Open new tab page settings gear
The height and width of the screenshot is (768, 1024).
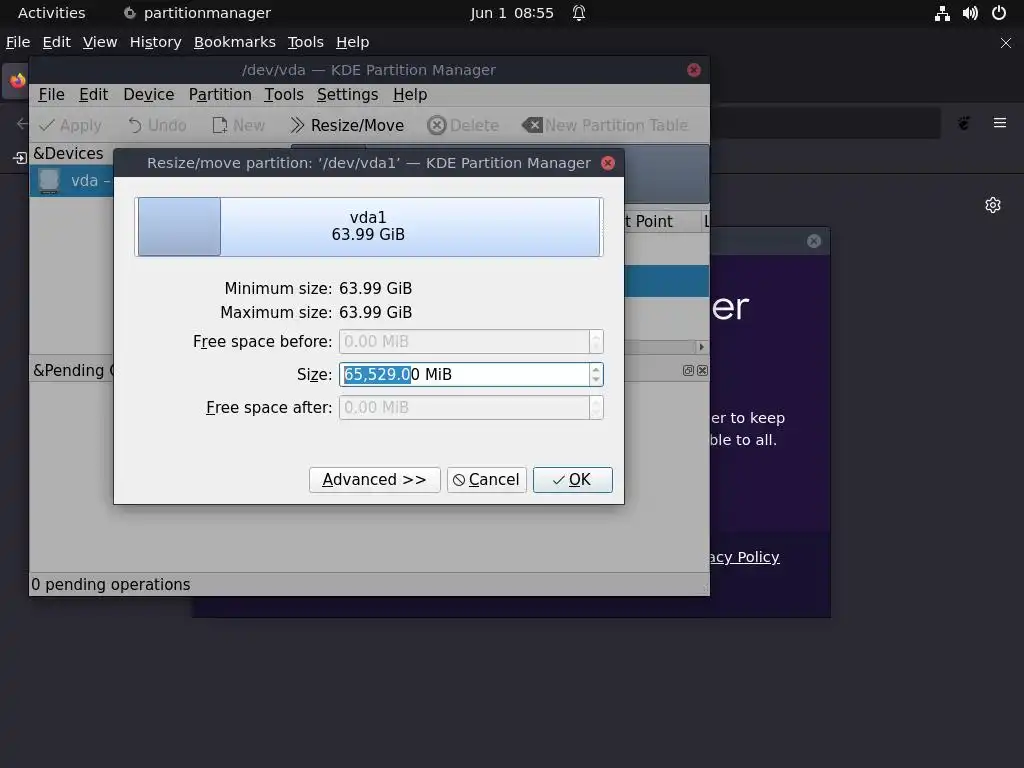[x=993, y=205]
